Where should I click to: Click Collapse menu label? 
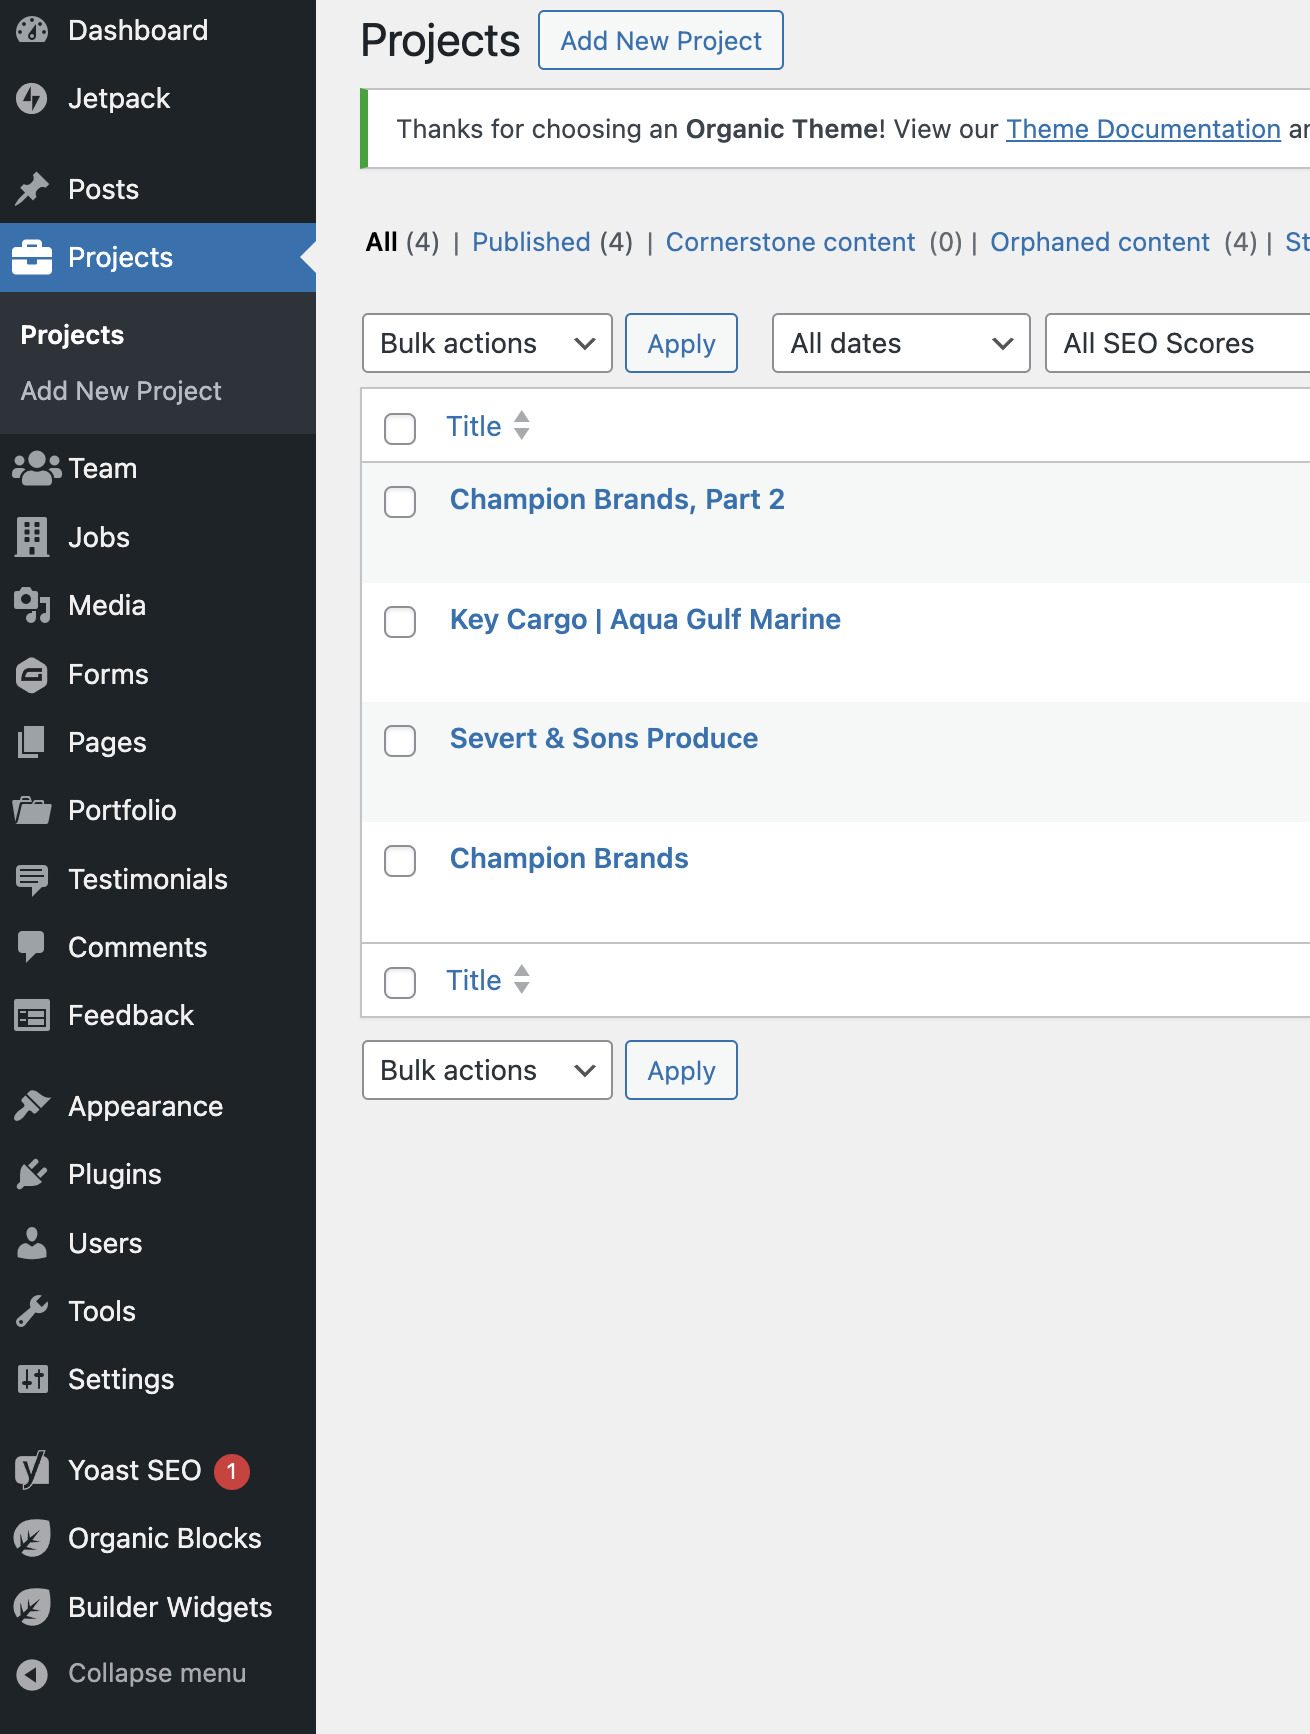157,1673
